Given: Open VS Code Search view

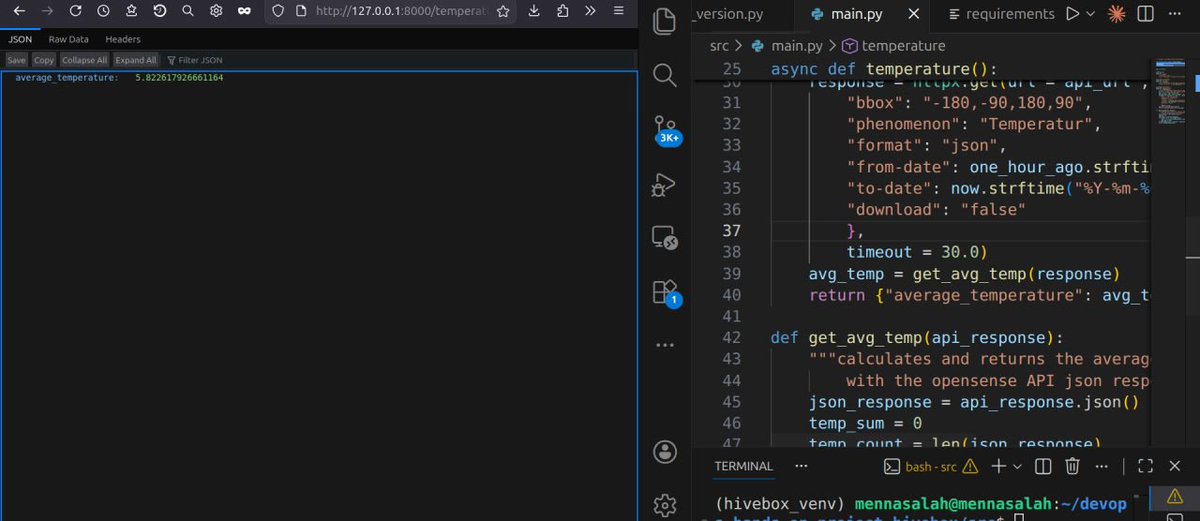Looking at the screenshot, I should point(664,75).
